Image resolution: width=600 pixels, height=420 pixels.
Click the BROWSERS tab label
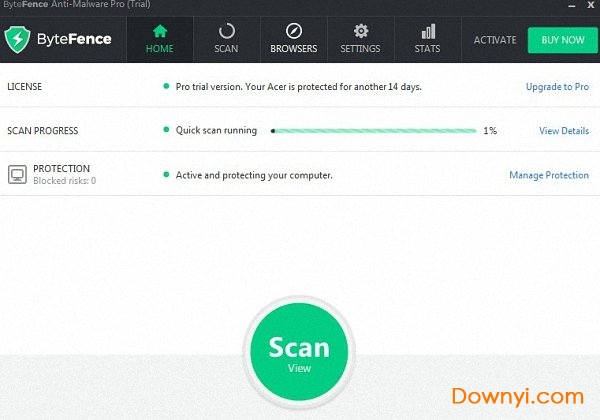pyautogui.click(x=294, y=49)
